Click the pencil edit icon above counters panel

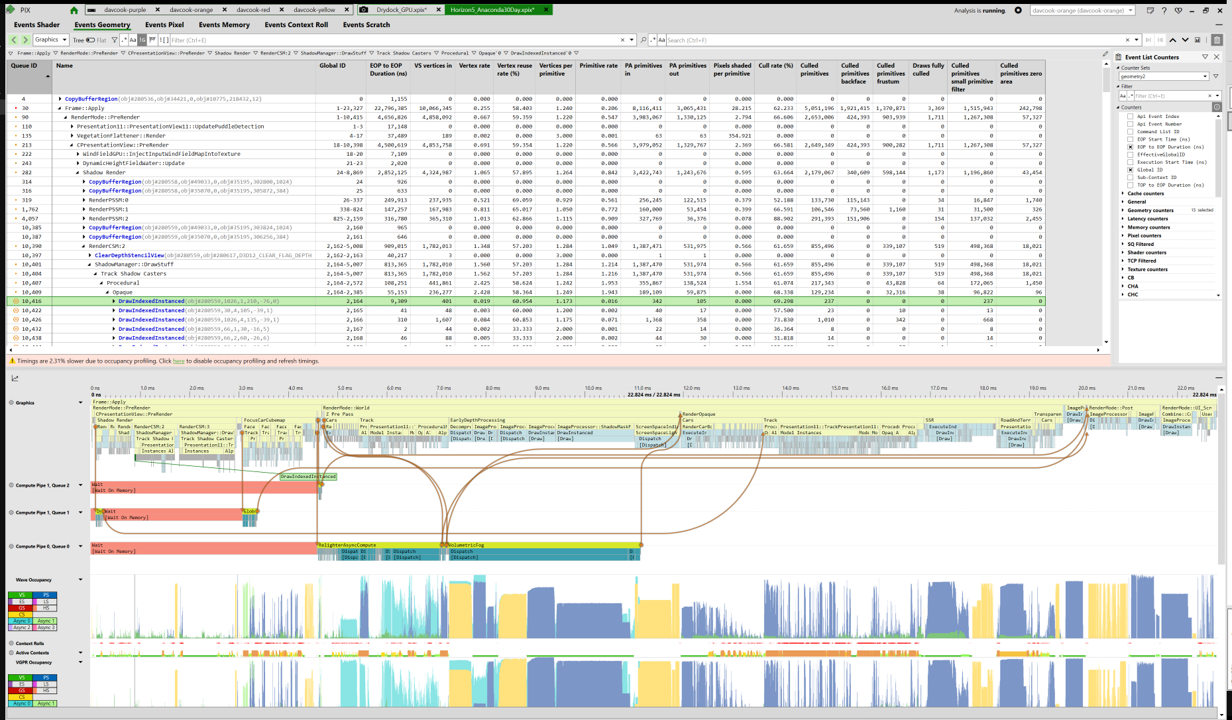pos(1105,54)
